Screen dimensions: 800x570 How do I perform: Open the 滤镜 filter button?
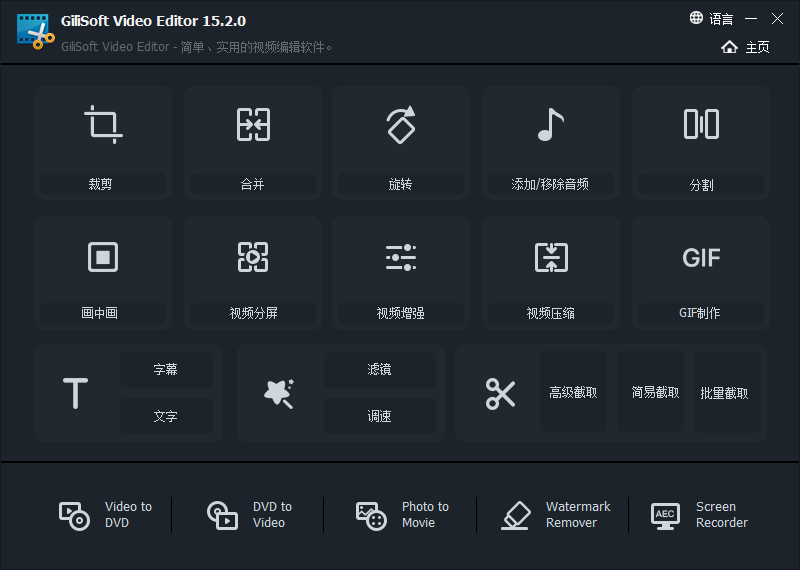(x=379, y=370)
